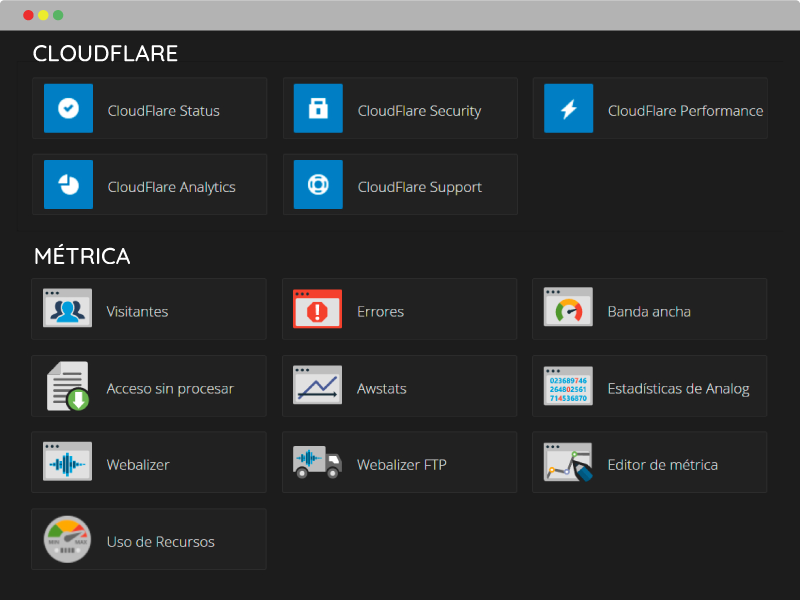Click the Webalizer FTP truck icon
Viewport: 800px width, 600px height.
click(x=317, y=462)
